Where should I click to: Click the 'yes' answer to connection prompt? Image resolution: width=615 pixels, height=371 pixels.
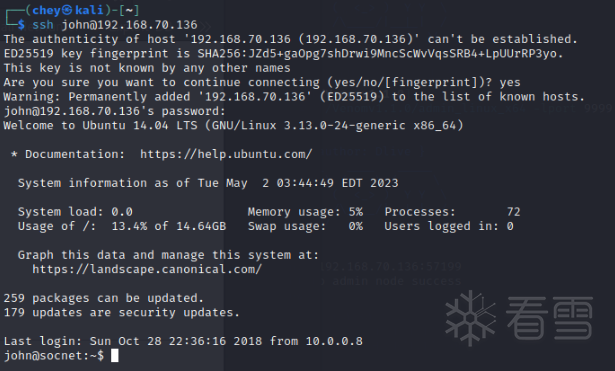509,82
